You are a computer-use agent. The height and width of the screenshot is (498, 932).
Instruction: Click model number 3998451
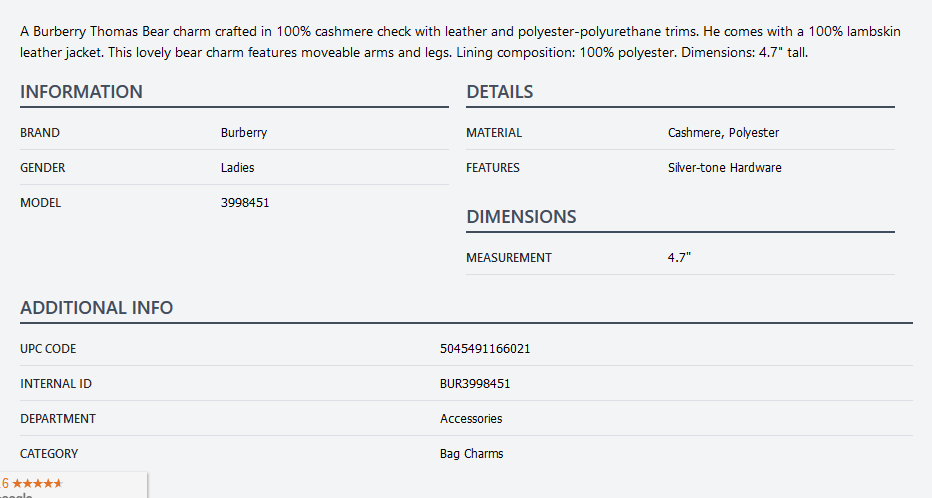(245, 203)
